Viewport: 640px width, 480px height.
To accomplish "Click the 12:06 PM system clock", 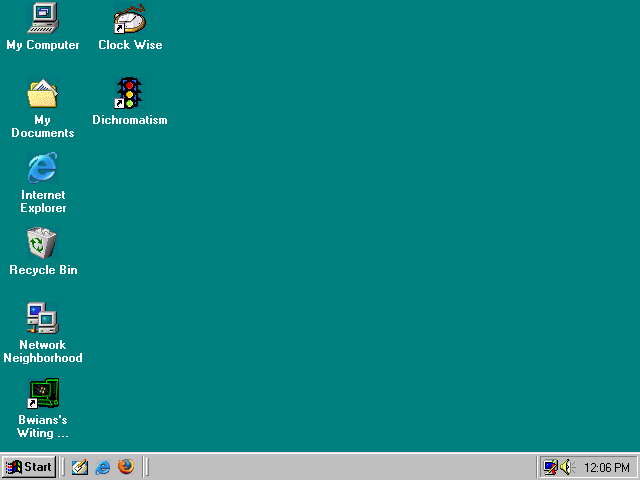I will [x=607, y=467].
